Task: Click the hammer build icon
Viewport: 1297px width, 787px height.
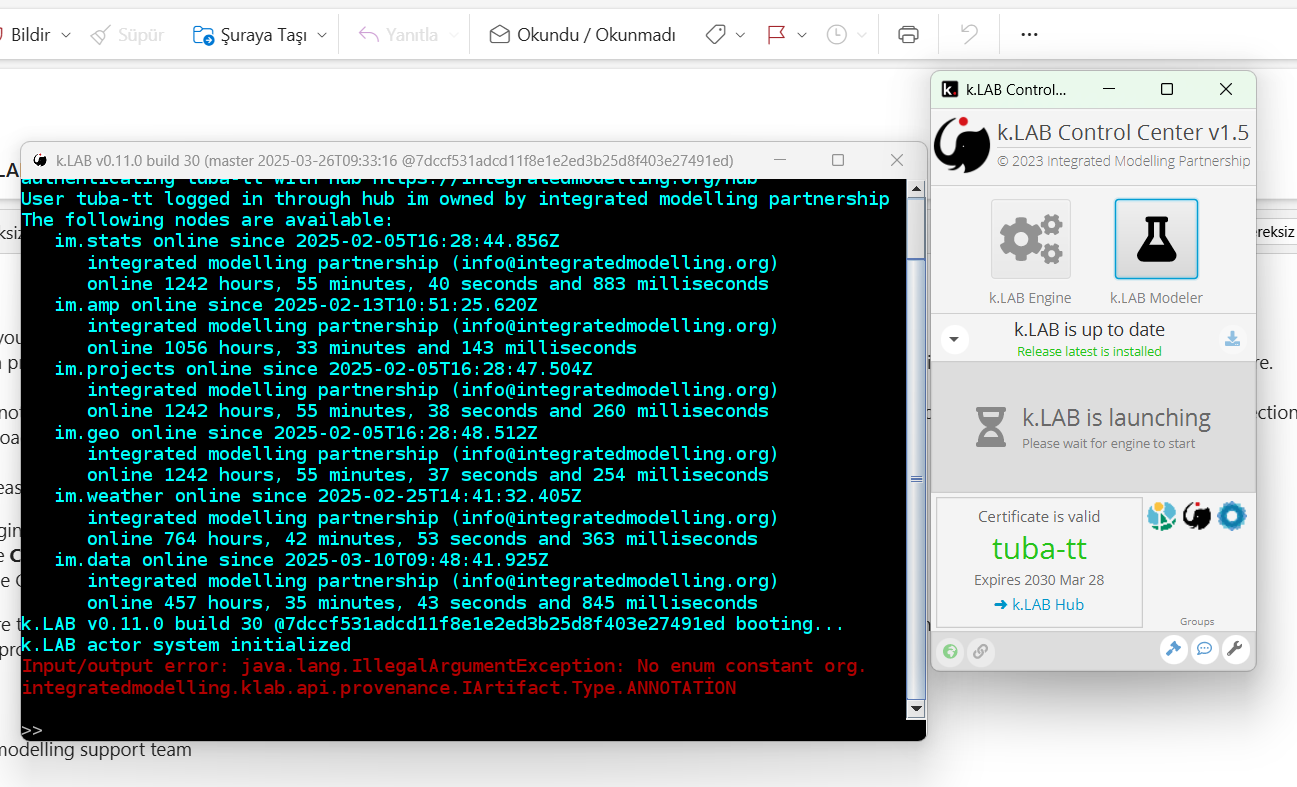Action: tap(1173, 650)
